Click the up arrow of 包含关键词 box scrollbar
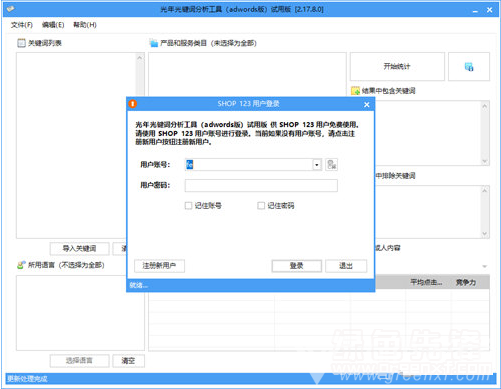 pyautogui.click(x=485, y=106)
